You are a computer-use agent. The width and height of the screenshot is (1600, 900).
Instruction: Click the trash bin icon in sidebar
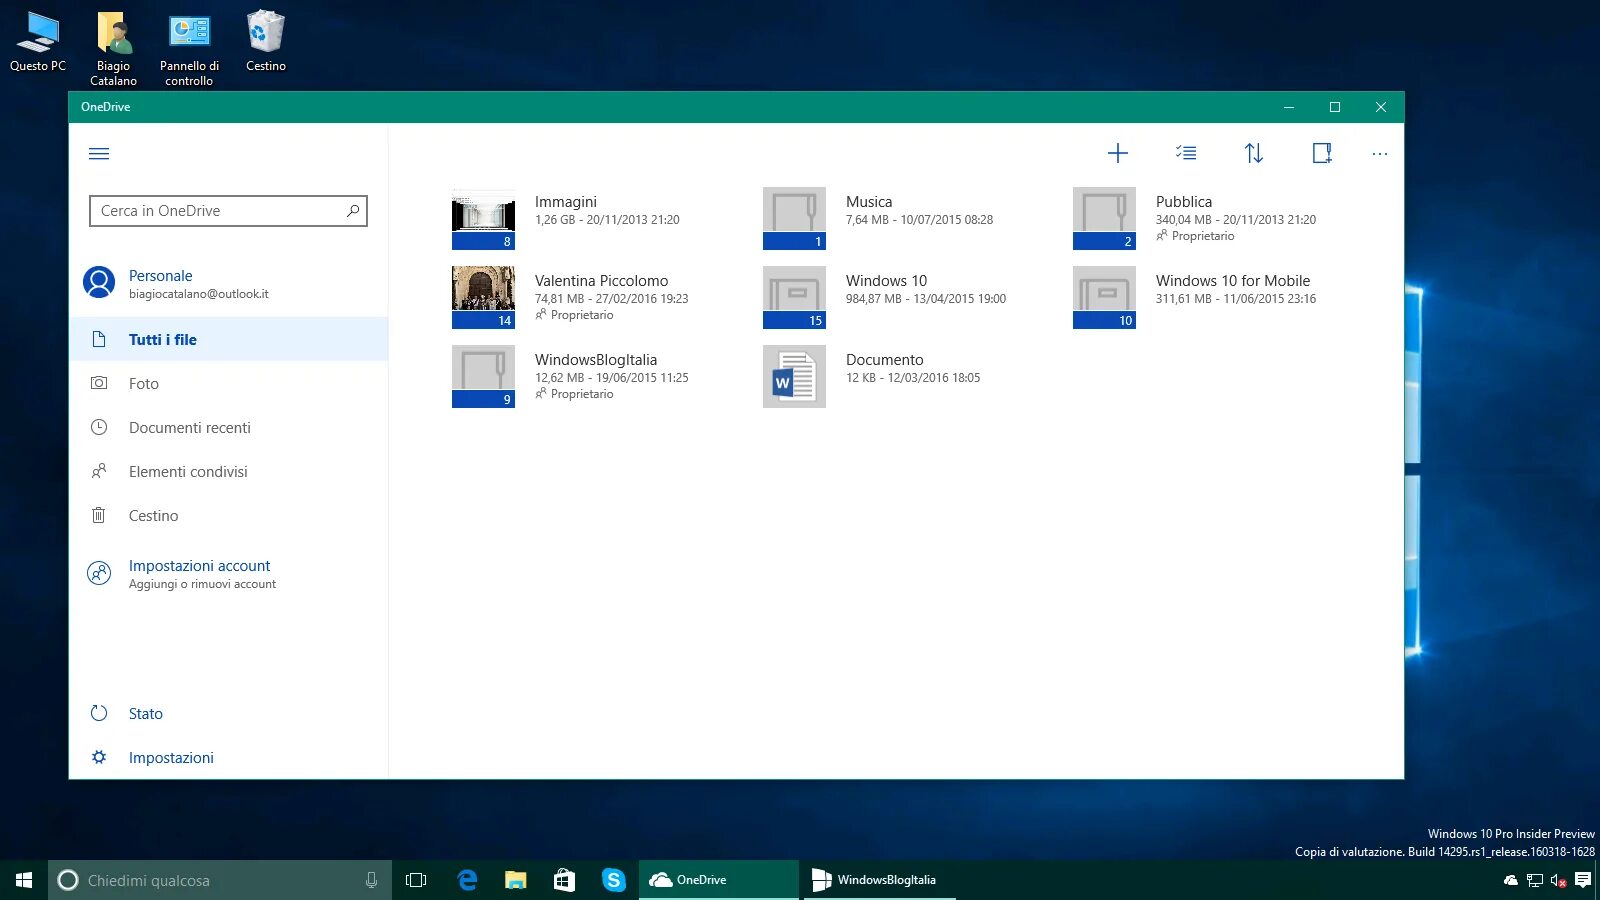click(99, 515)
